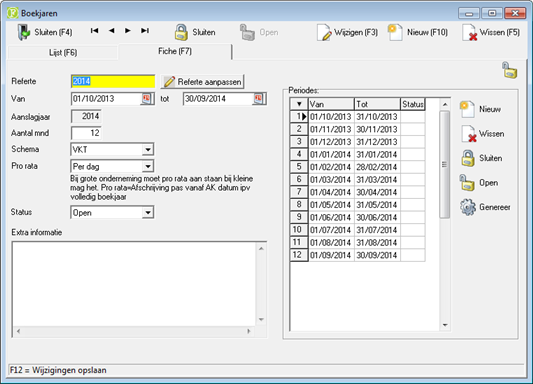Click the Aantal mnd field
The width and height of the screenshot is (533, 384).
tap(86, 133)
